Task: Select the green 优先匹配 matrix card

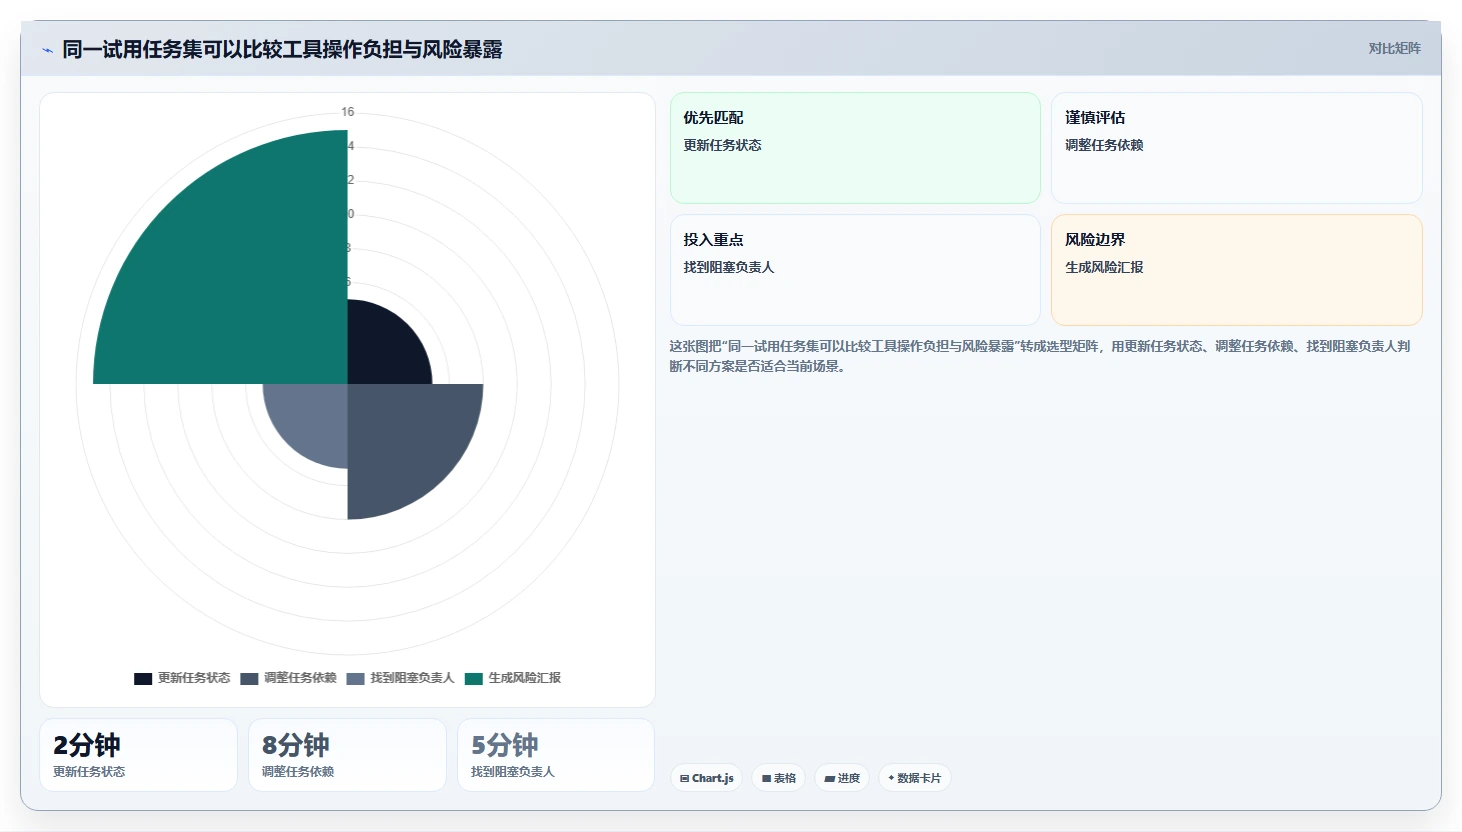Action: 855,148
